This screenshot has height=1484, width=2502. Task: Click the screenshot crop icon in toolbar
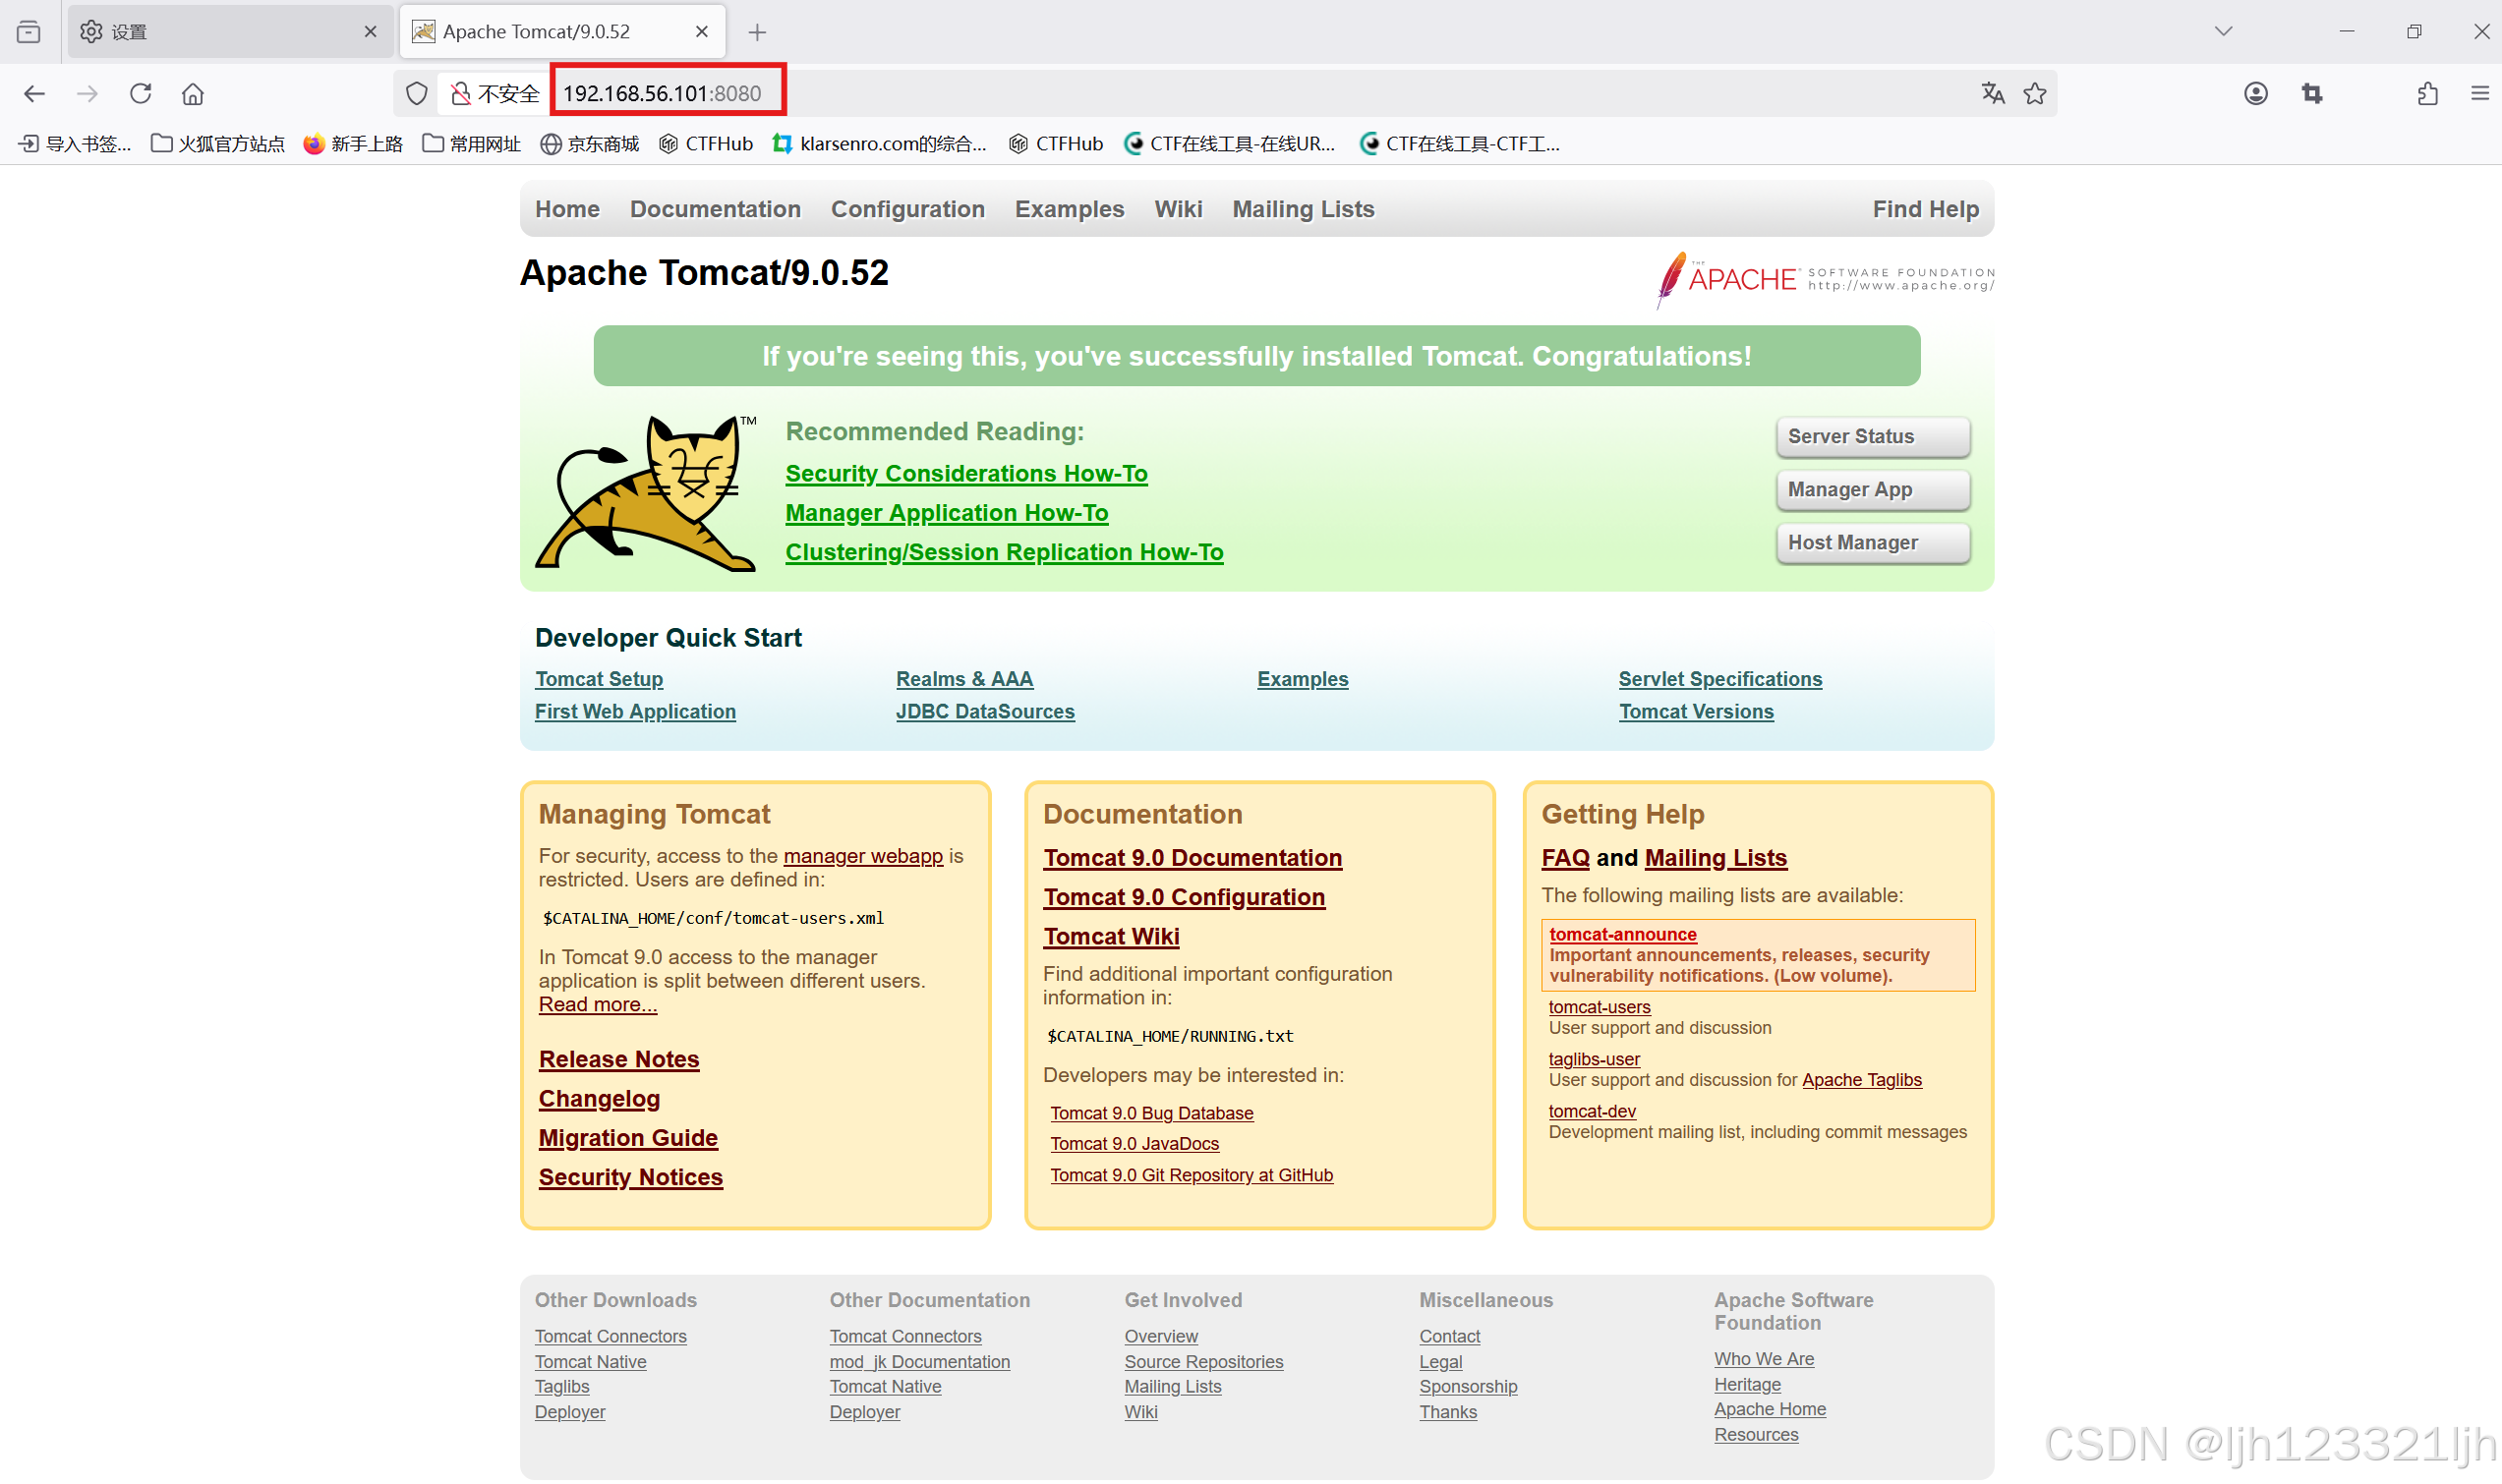tap(2311, 93)
